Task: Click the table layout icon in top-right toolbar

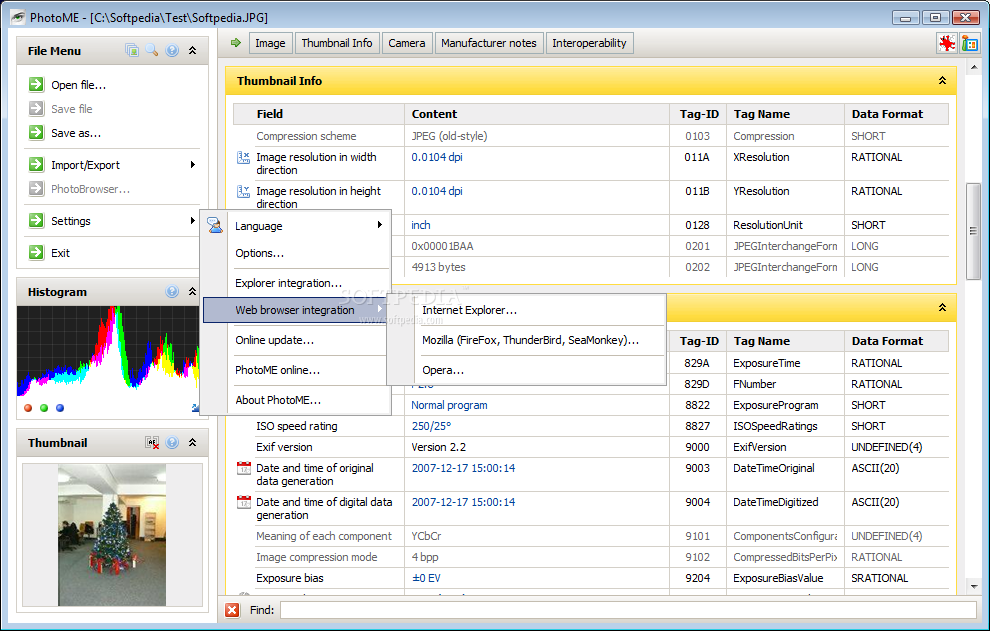Action: (x=969, y=43)
